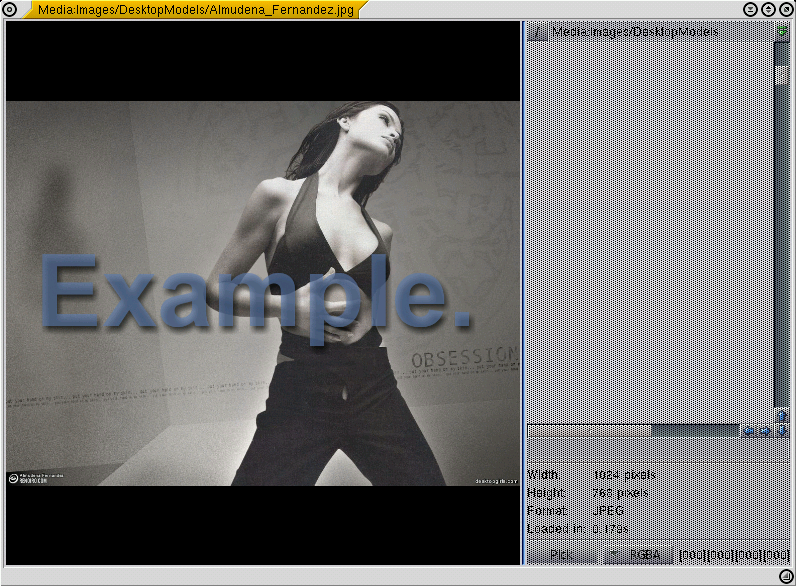The image size is (796, 586).
Task: Click the horizontal scroll right arrow
Action: (764, 431)
